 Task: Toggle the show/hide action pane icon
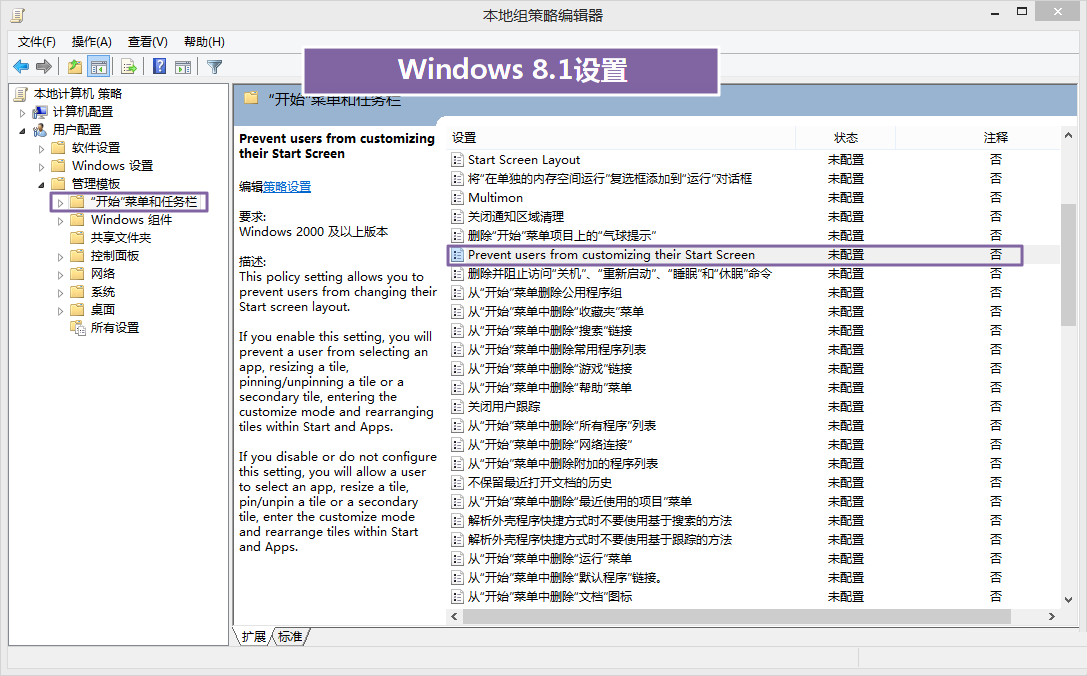[x=183, y=67]
